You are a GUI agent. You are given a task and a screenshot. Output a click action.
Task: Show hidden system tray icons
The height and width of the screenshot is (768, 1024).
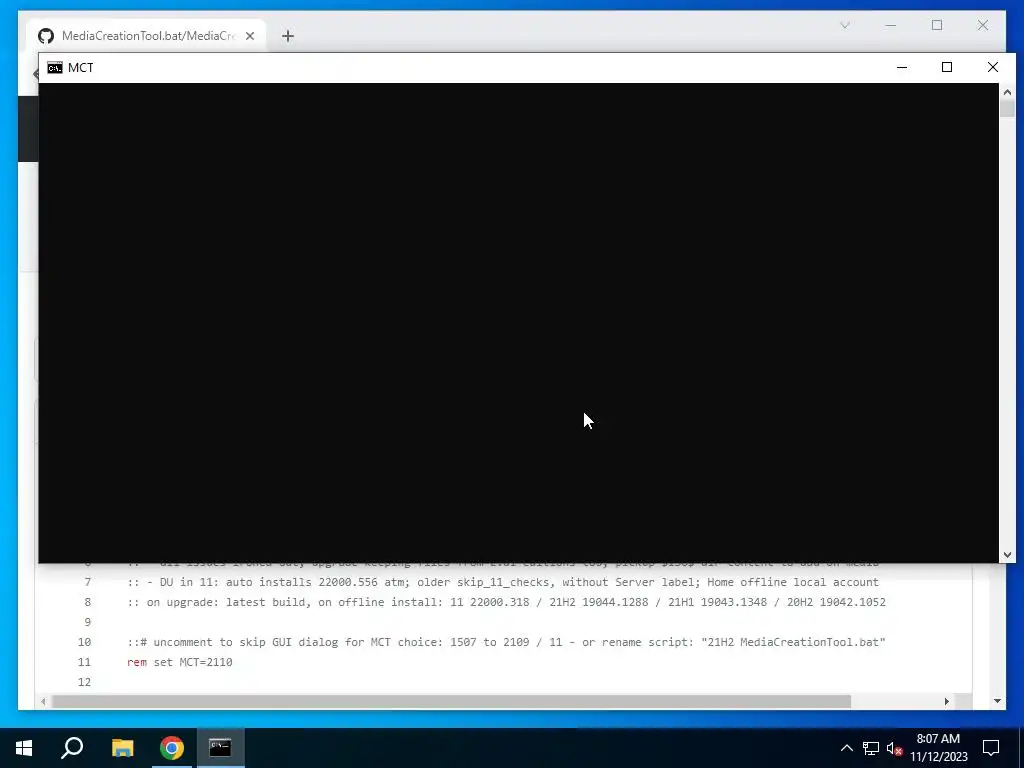846,748
